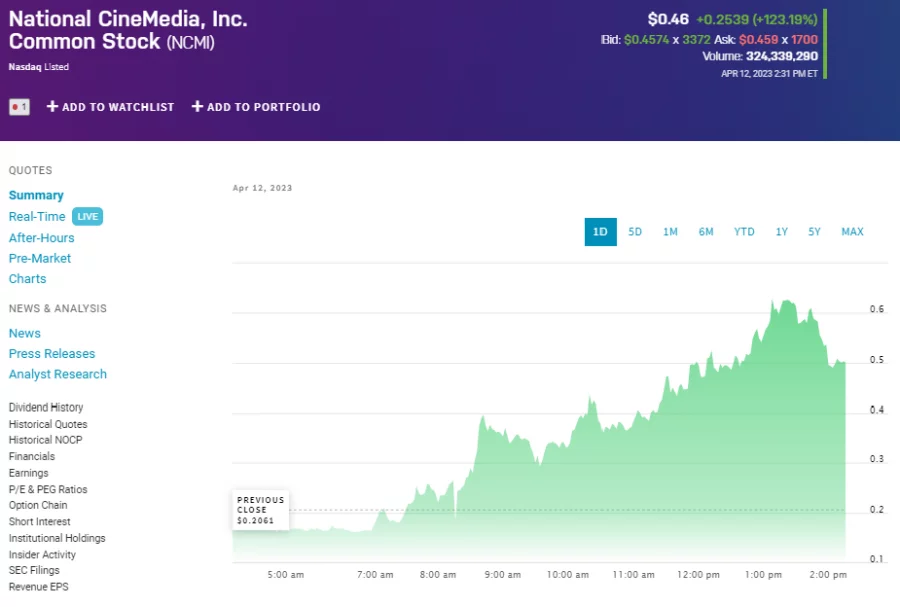
Task: Select the Summary quotes view
Action: 36,195
